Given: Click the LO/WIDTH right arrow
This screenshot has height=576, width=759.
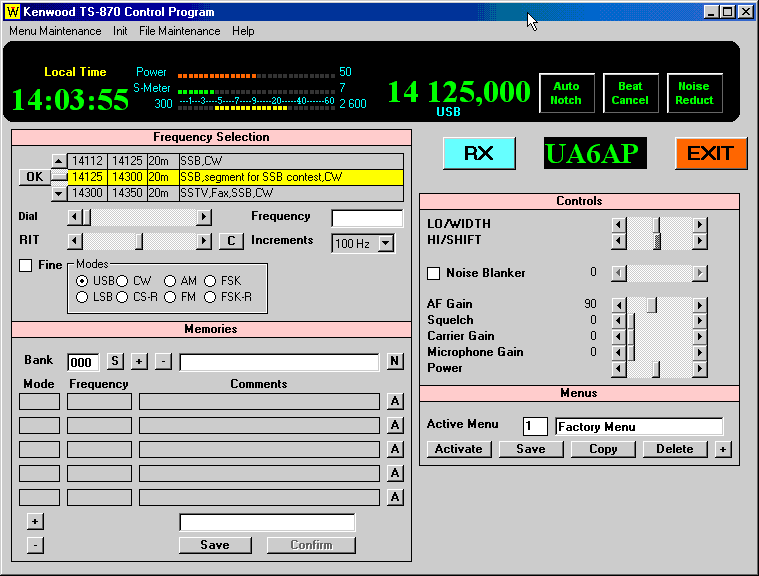Looking at the screenshot, I should 699,224.
